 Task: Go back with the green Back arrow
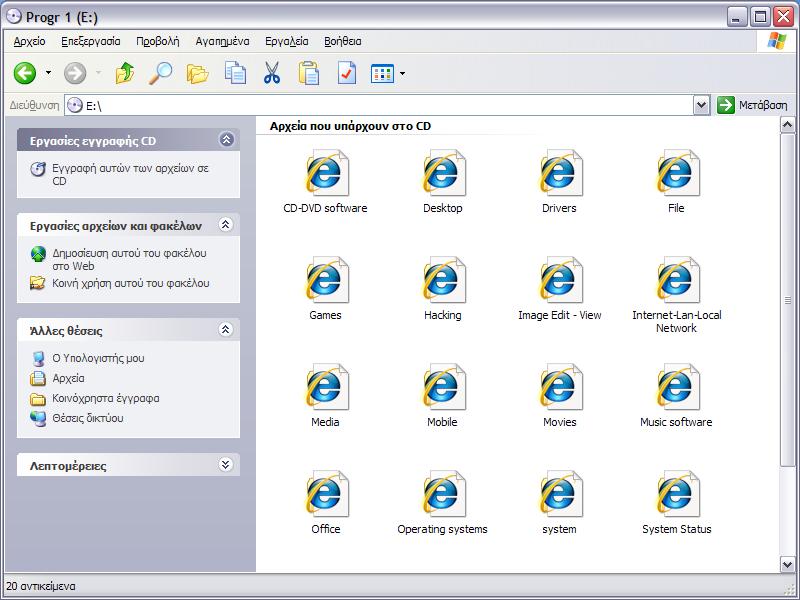[24, 73]
